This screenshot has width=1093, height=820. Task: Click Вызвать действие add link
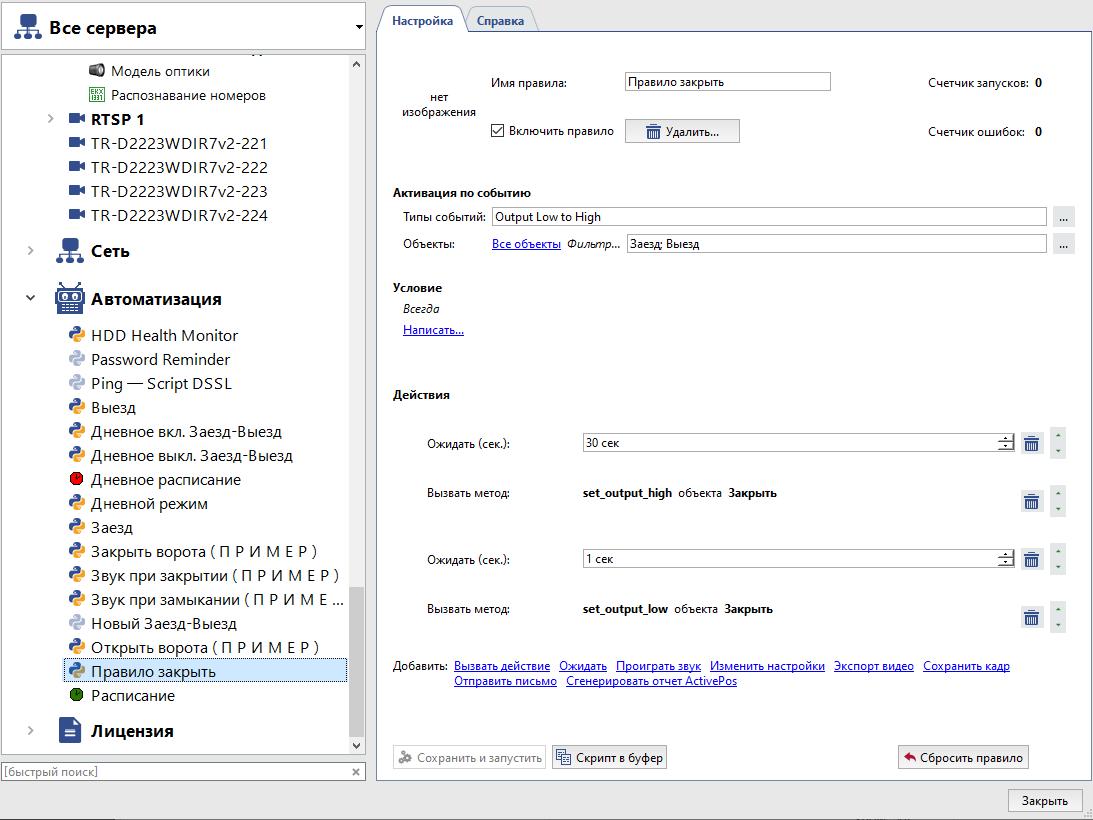pyautogui.click(x=502, y=666)
